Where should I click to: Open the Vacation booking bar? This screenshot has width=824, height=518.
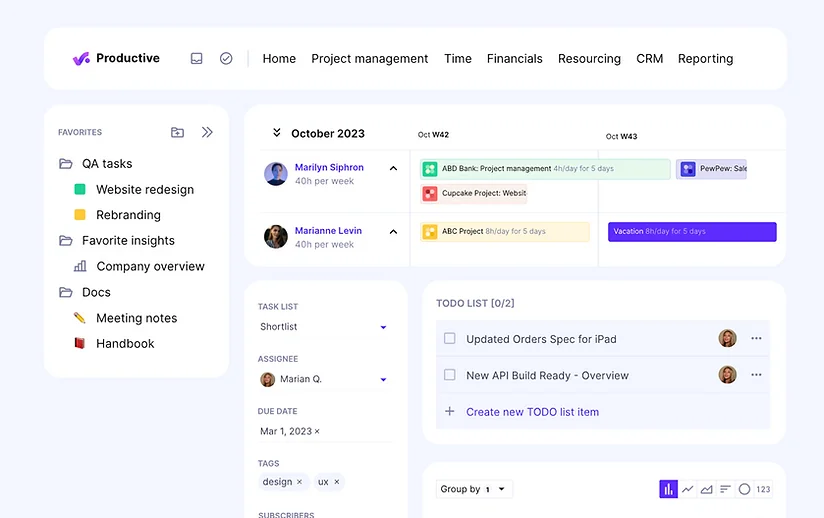(692, 232)
